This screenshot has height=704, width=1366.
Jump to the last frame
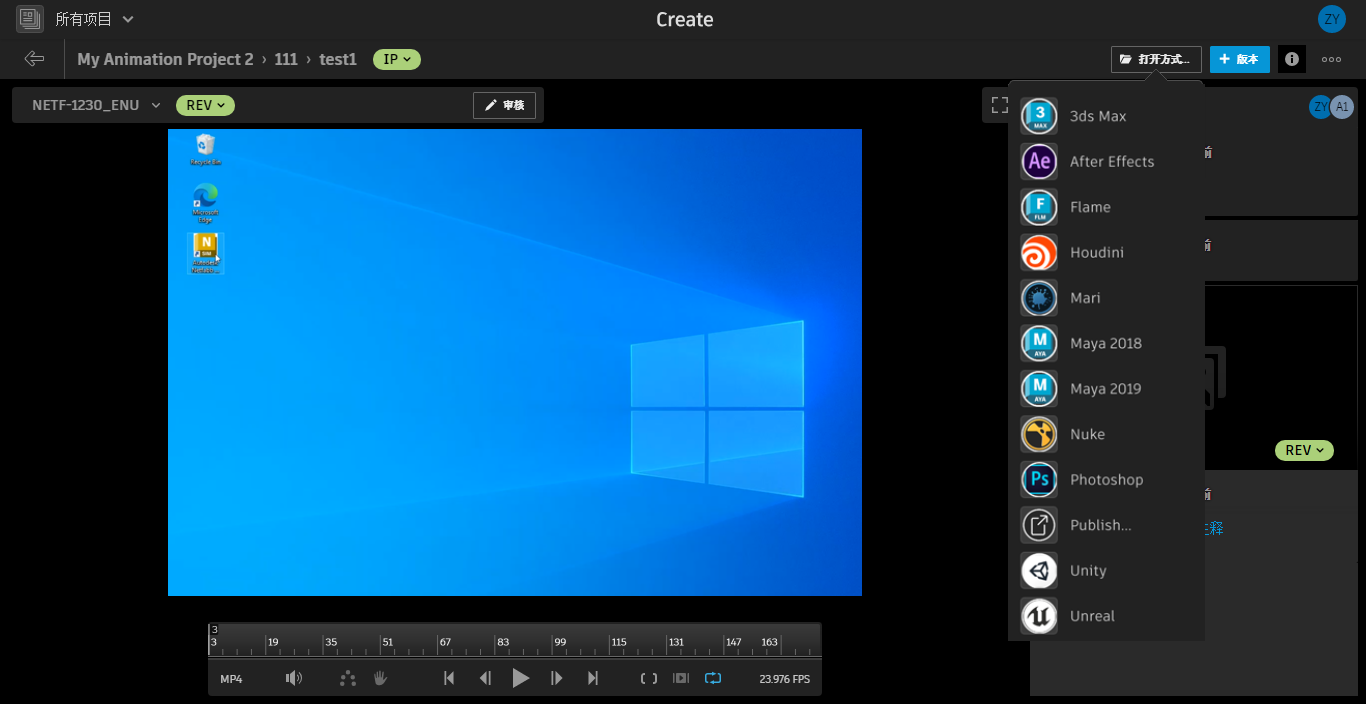[593, 678]
